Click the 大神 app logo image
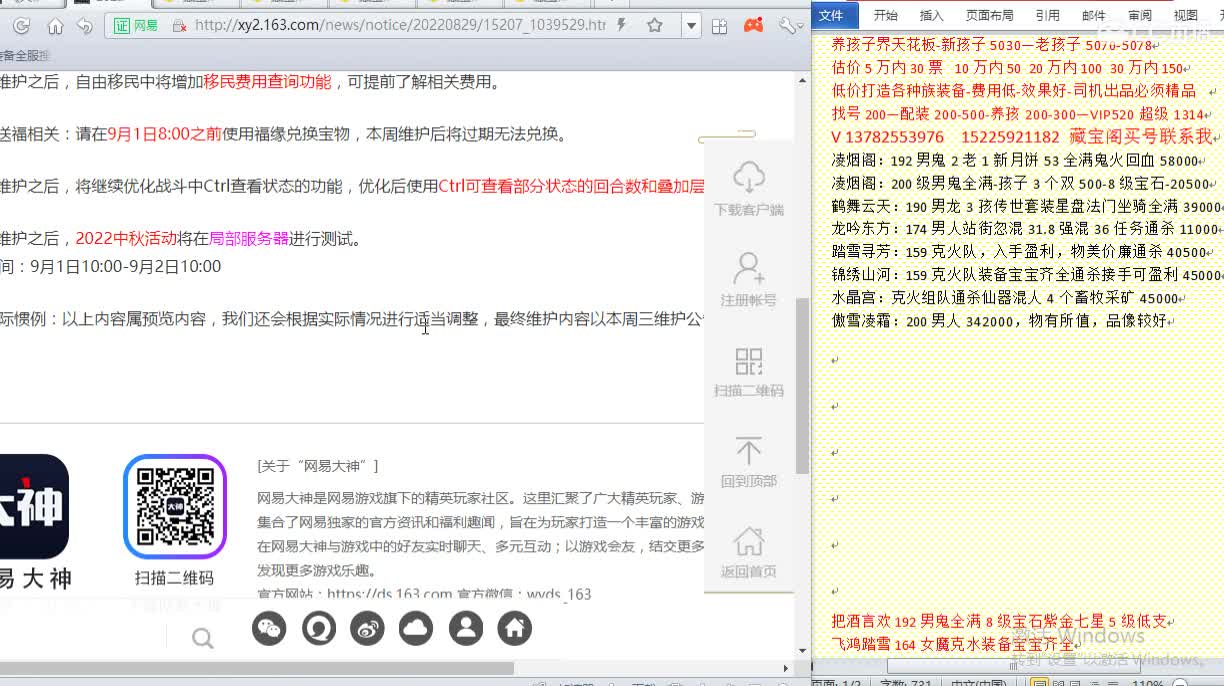 (x=34, y=506)
